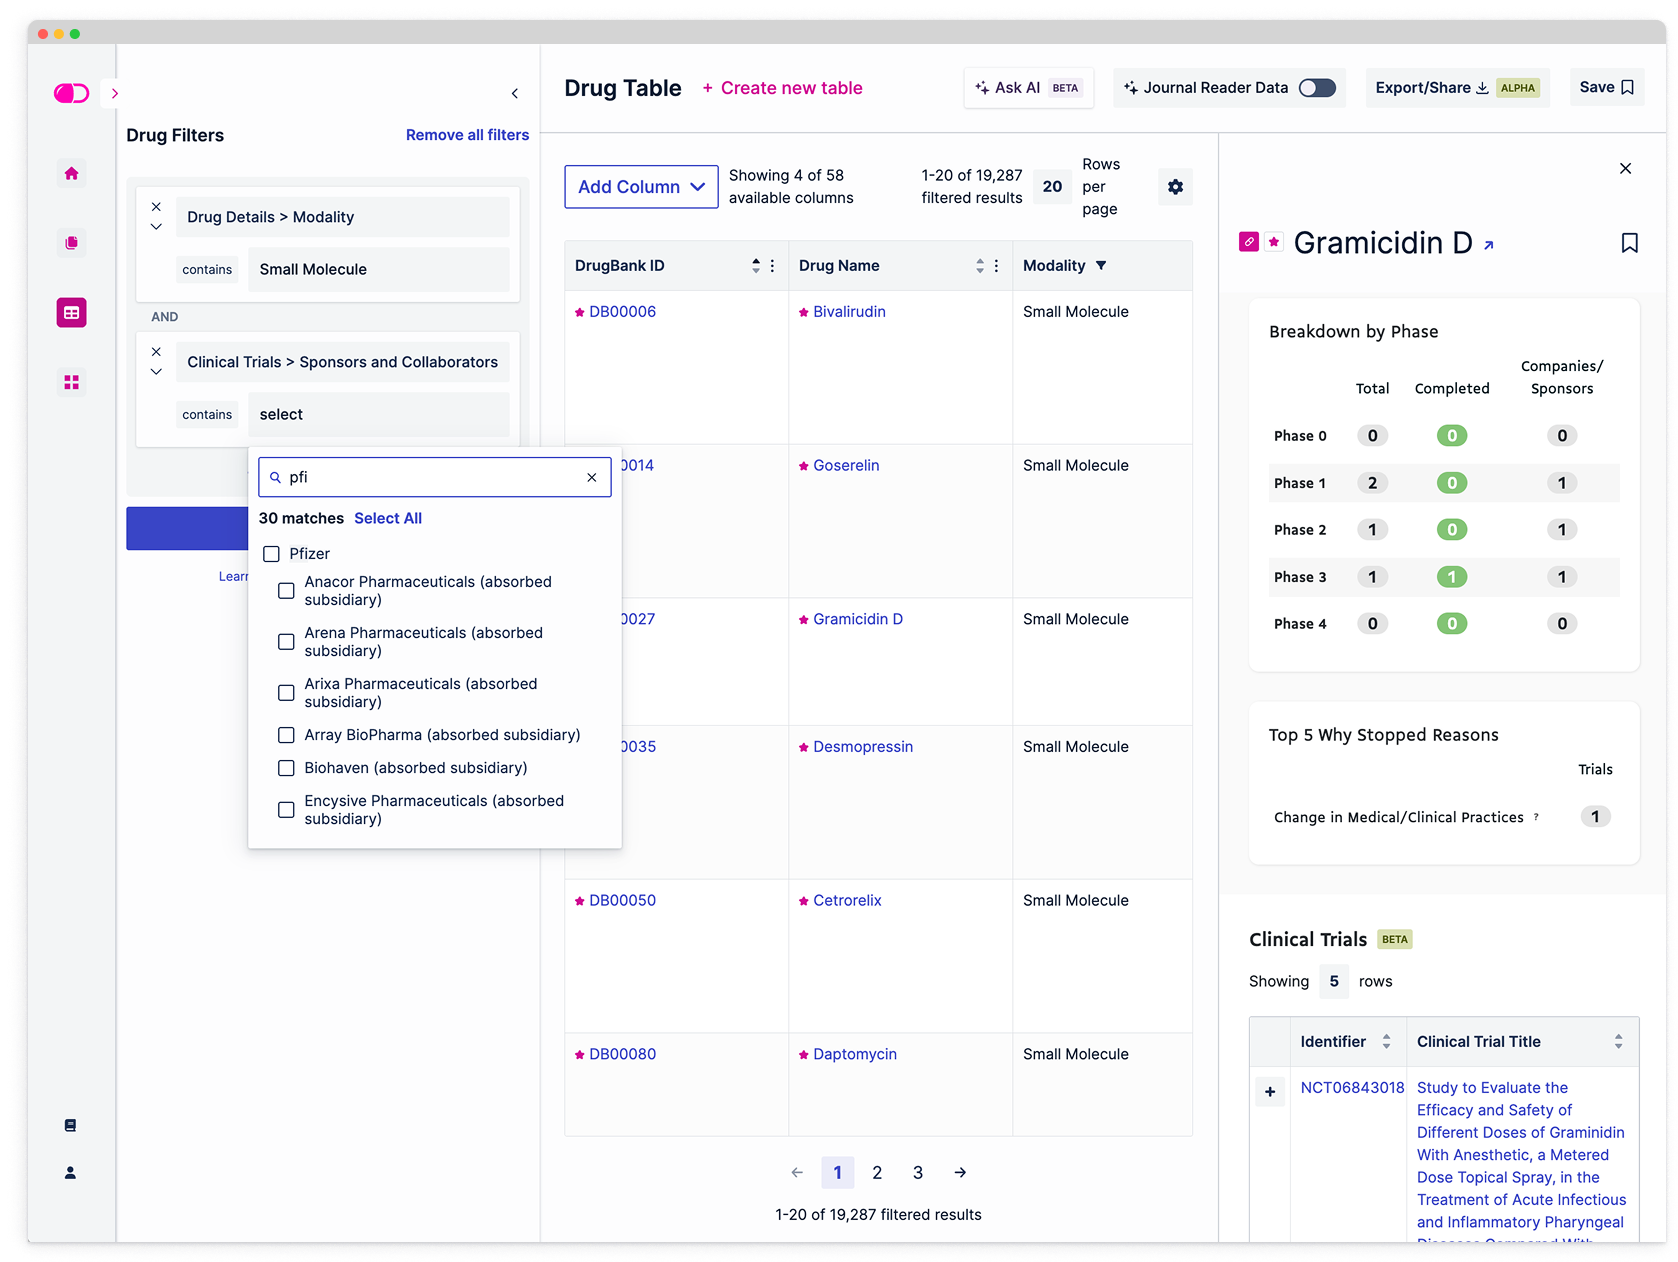The image size is (1678, 1262).
Task: Check the Pfizer checkbox
Action: coord(271,554)
